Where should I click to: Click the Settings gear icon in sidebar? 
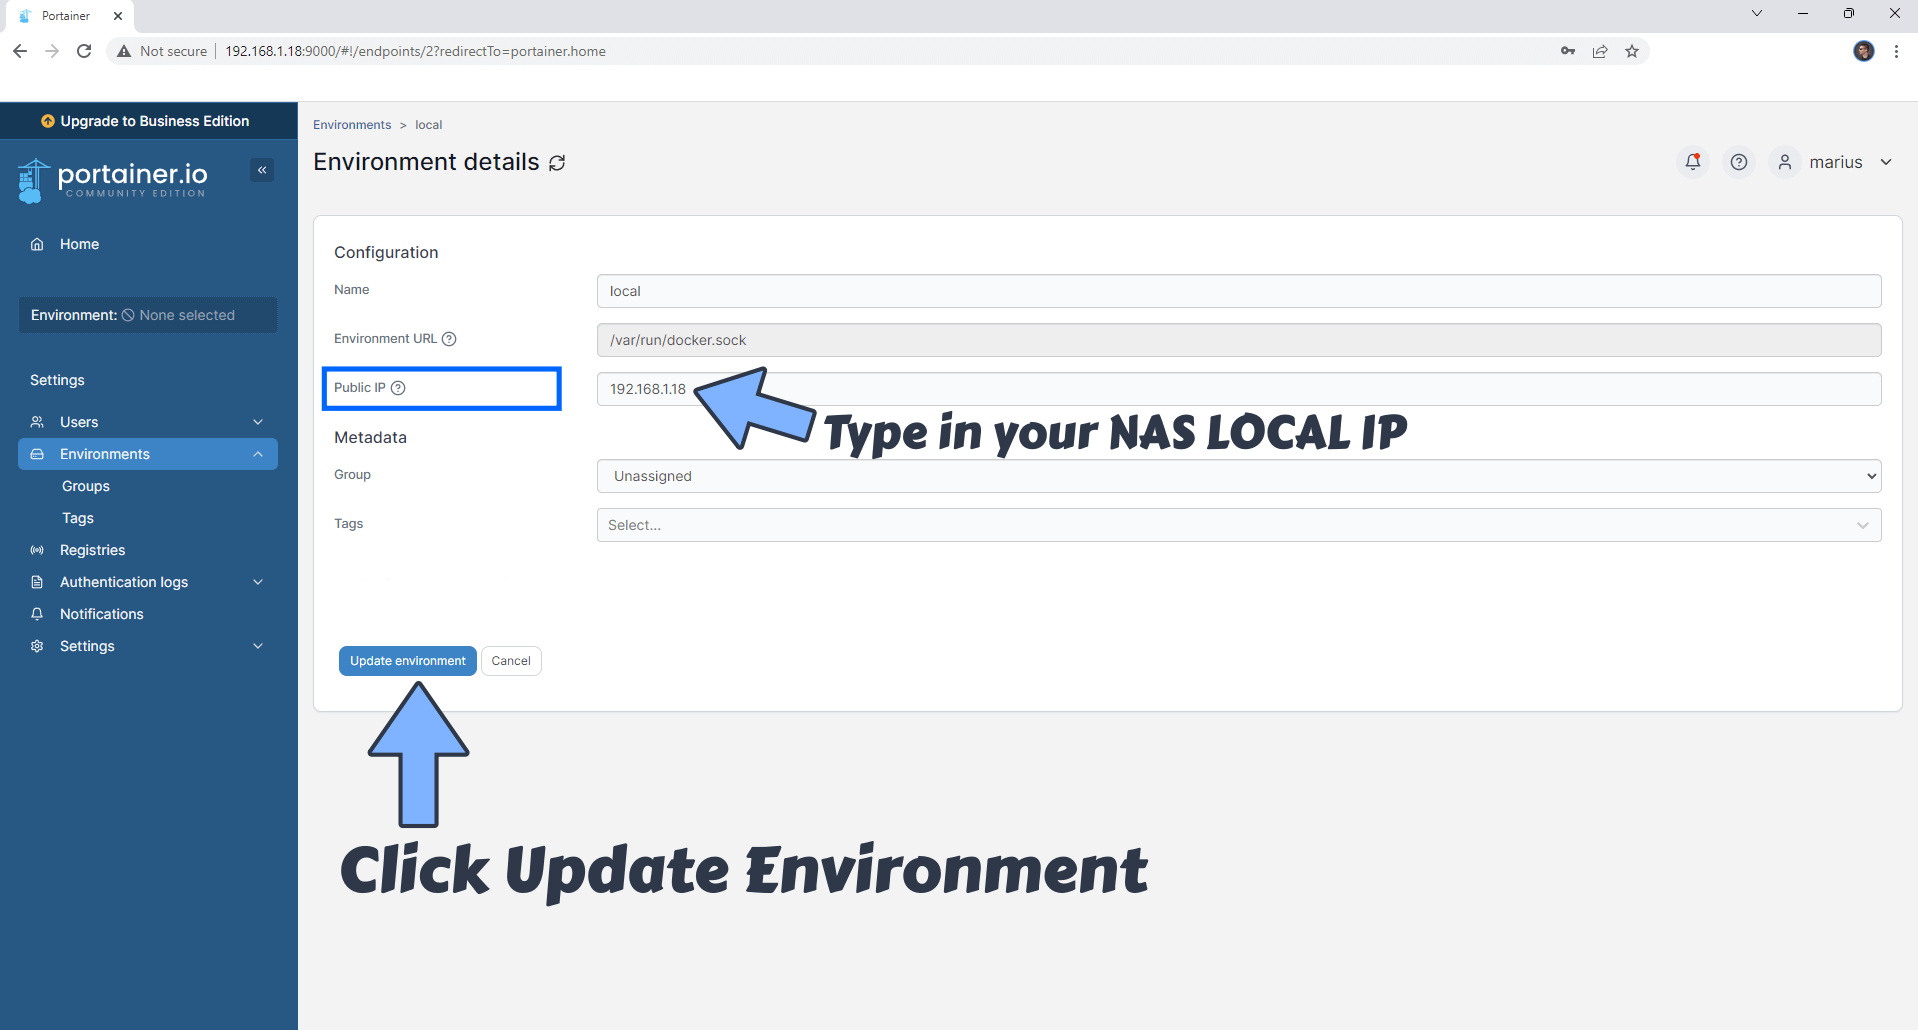[37, 646]
